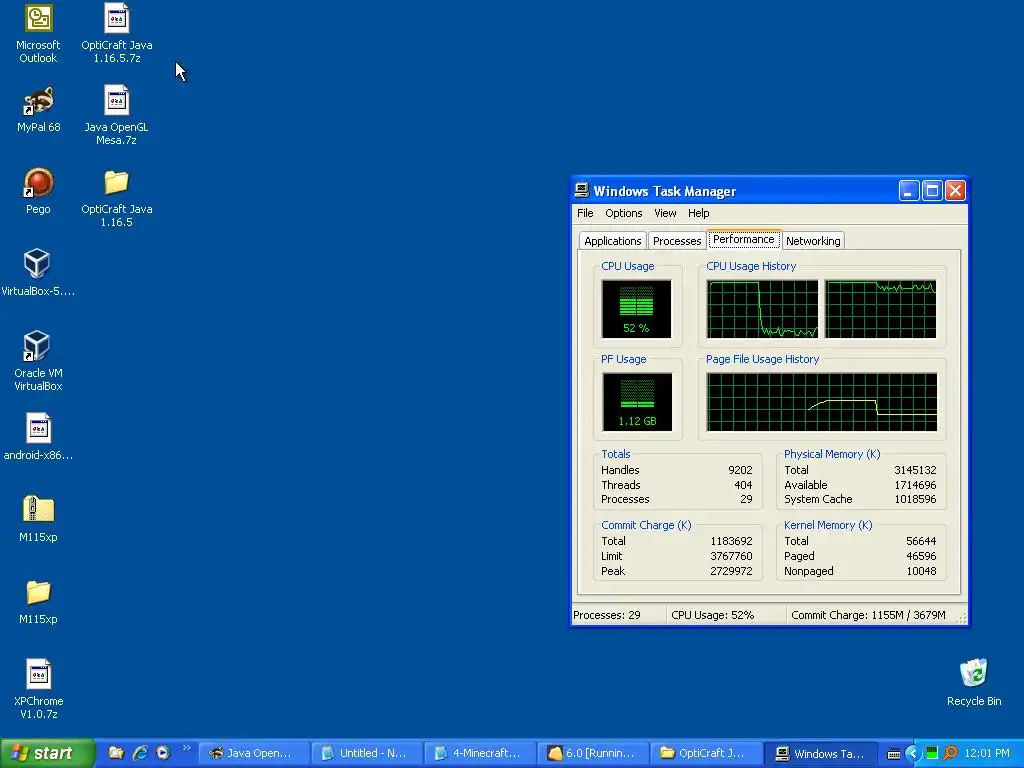Screen dimensions: 1024x768
Task: Switch to the Networking tab
Action: (813, 241)
